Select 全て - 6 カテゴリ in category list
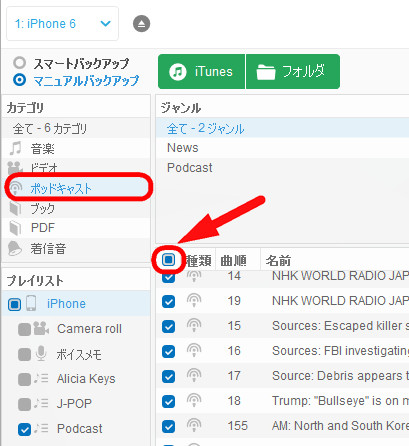The width and height of the screenshot is (409, 446). [x=76, y=128]
